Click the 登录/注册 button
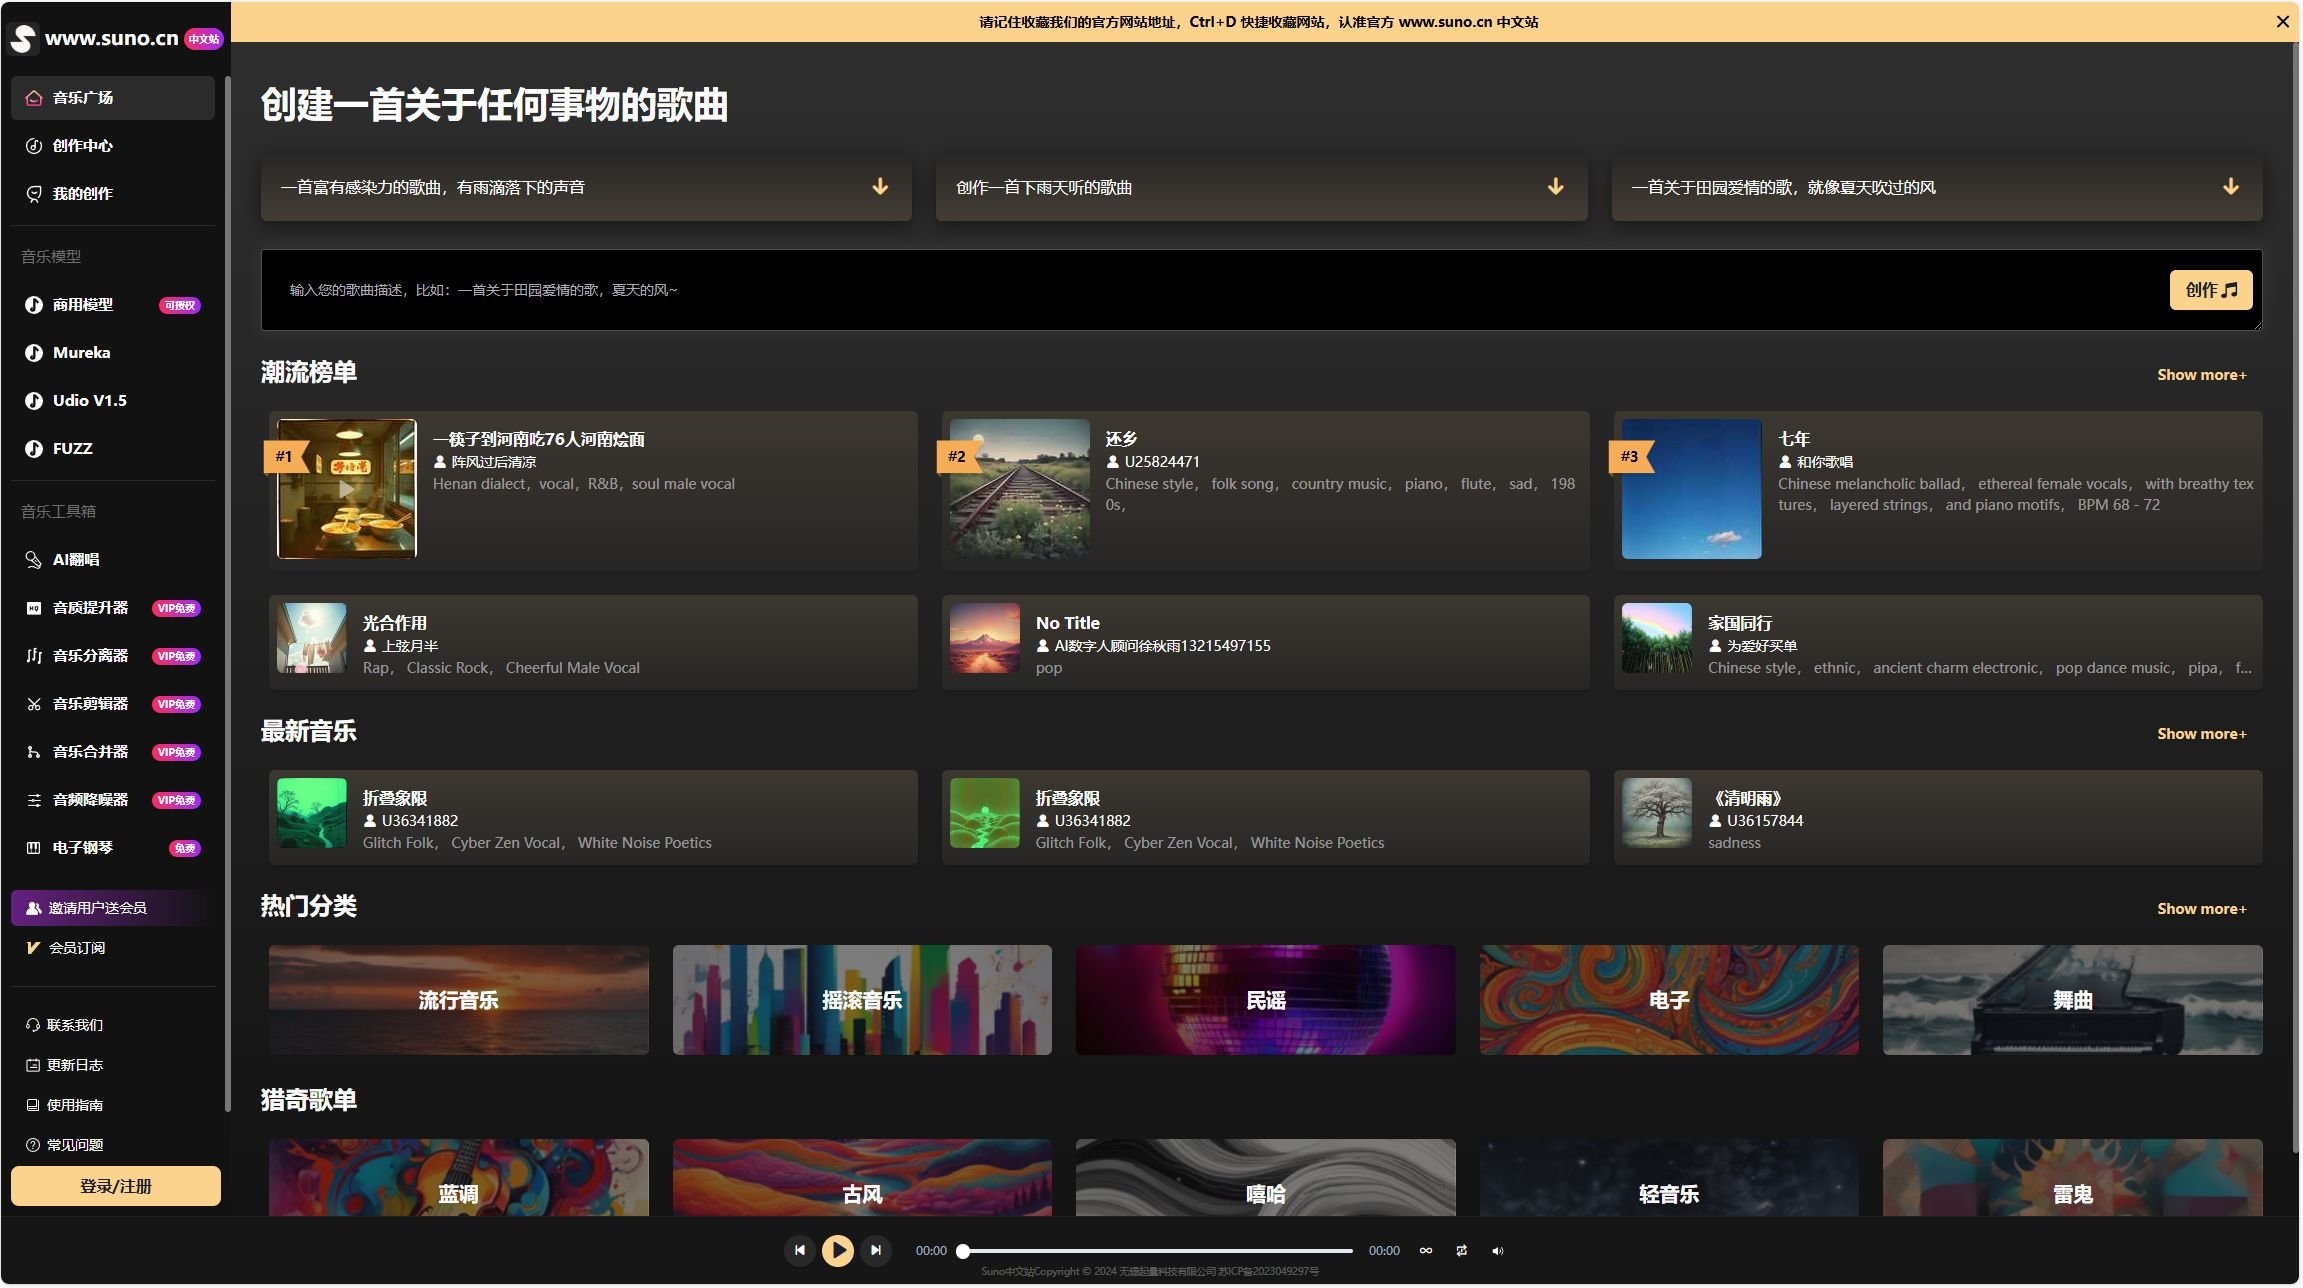2303x1288 pixels. [116, 1186]
